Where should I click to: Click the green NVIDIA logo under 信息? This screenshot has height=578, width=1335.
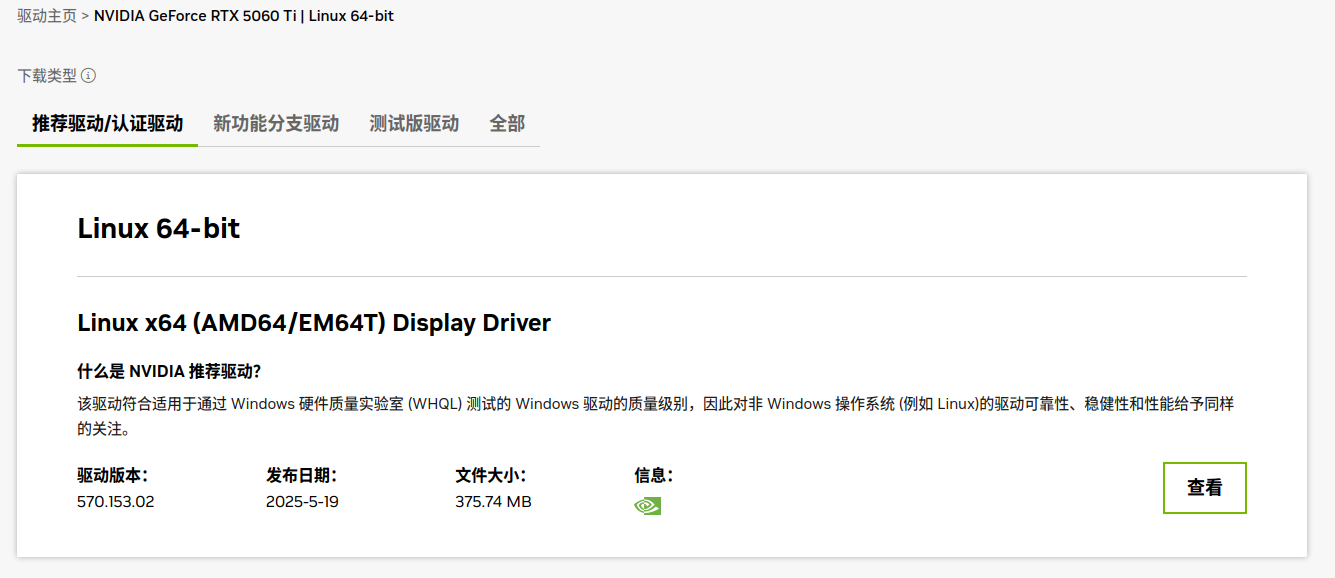tap(648, 506)
